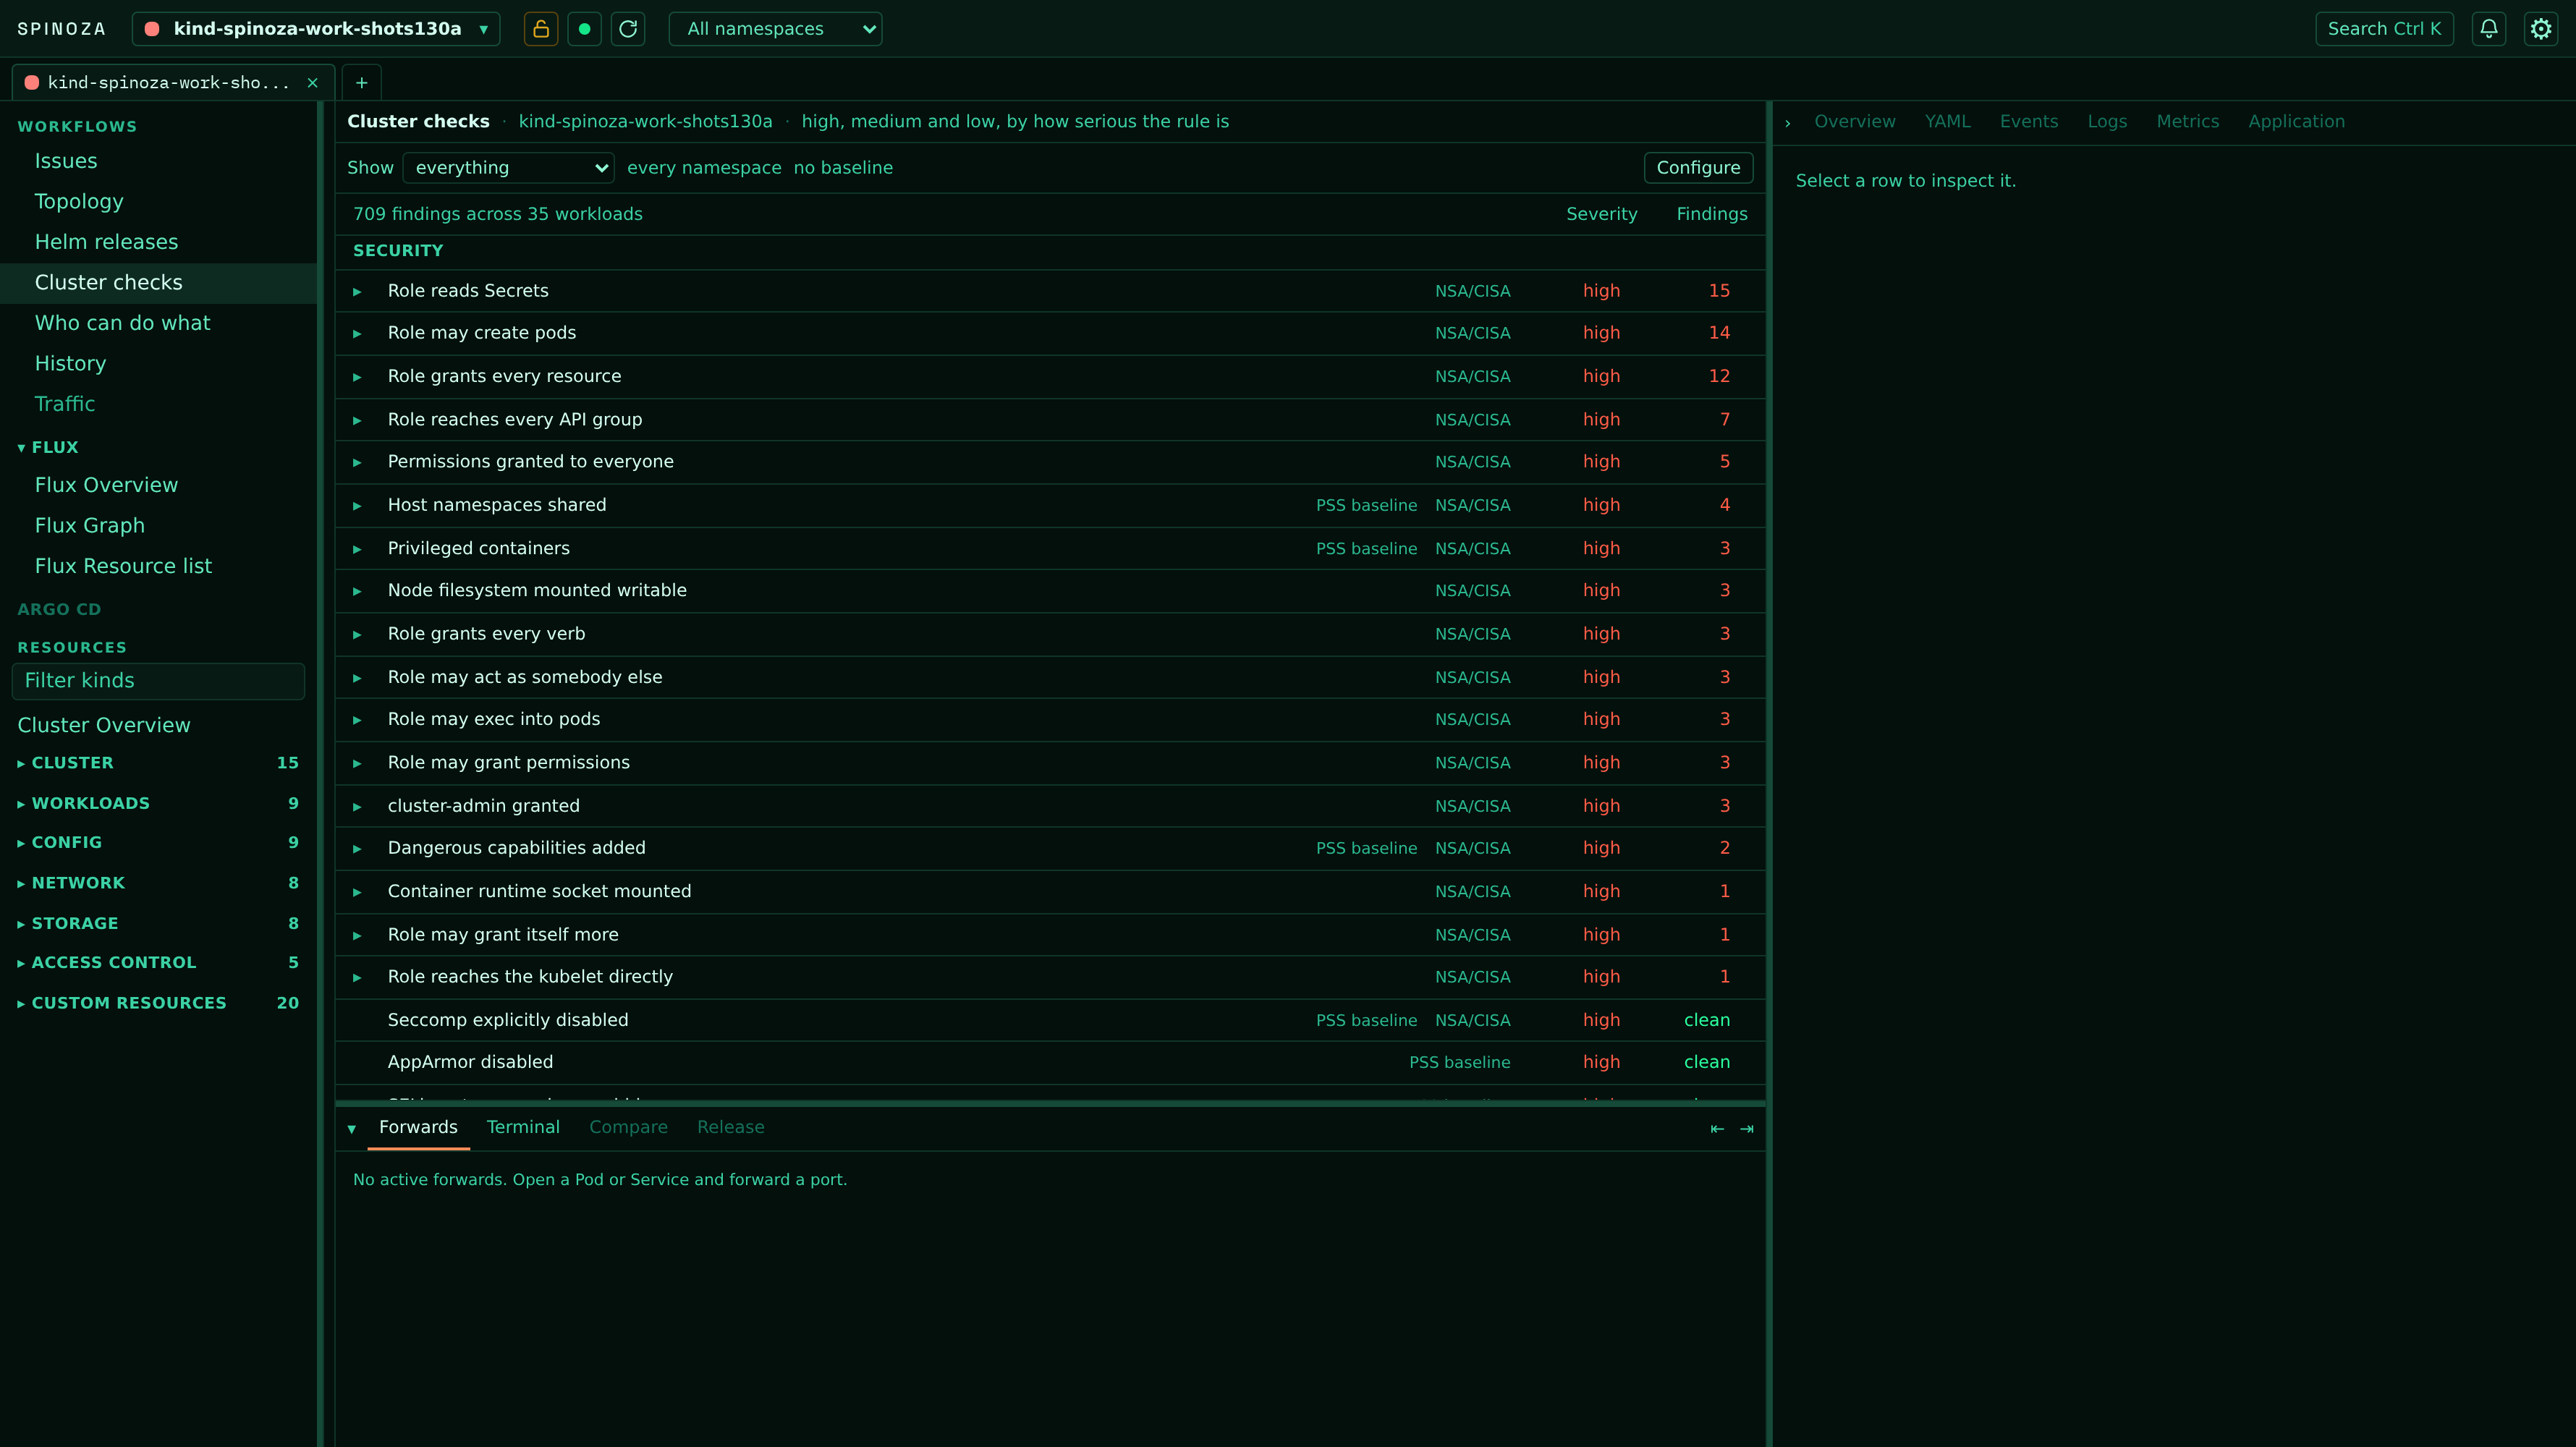The width and height of the screenshot is (2576, 1447).
Task: Collapse the bottom panel with the triangle
Action: 352,1128
